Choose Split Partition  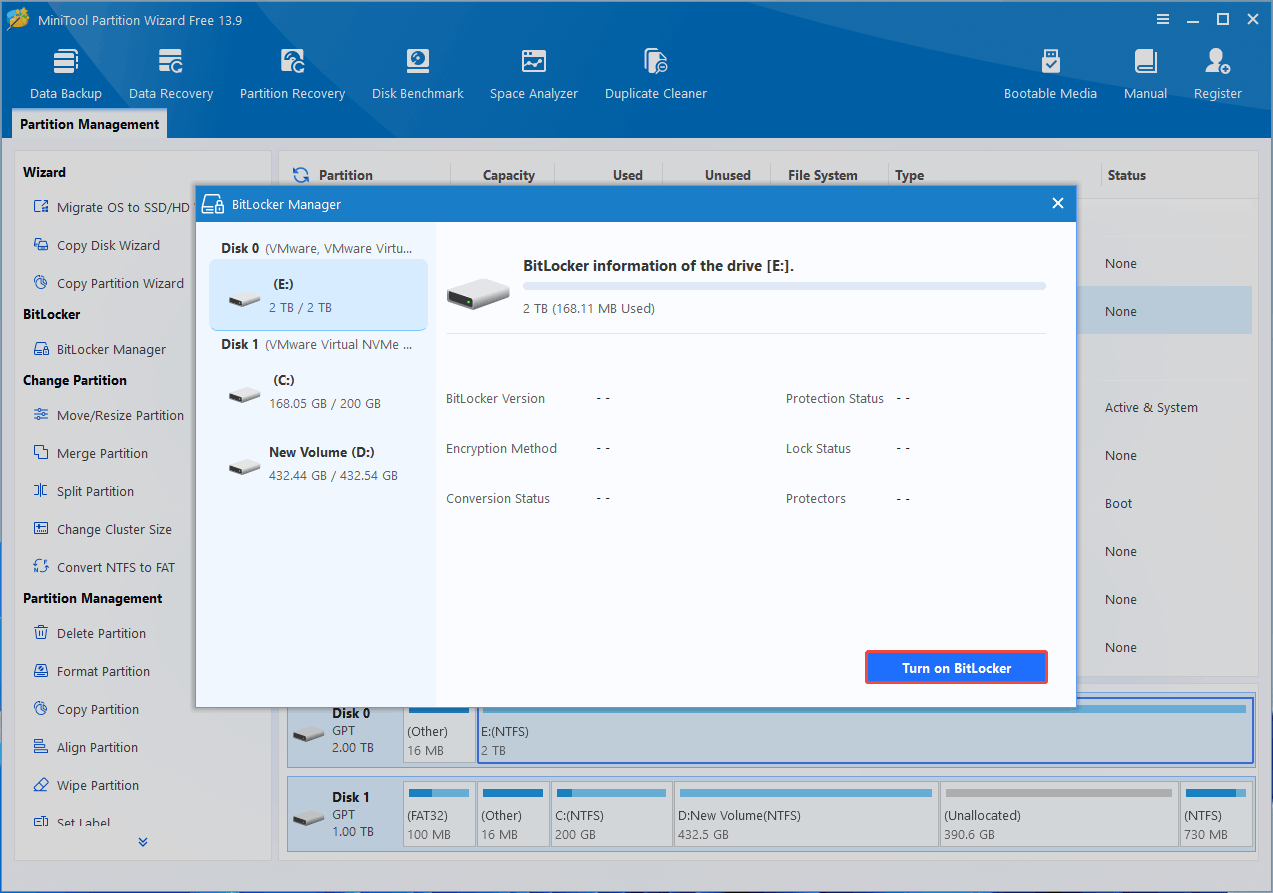pos(84,491)
